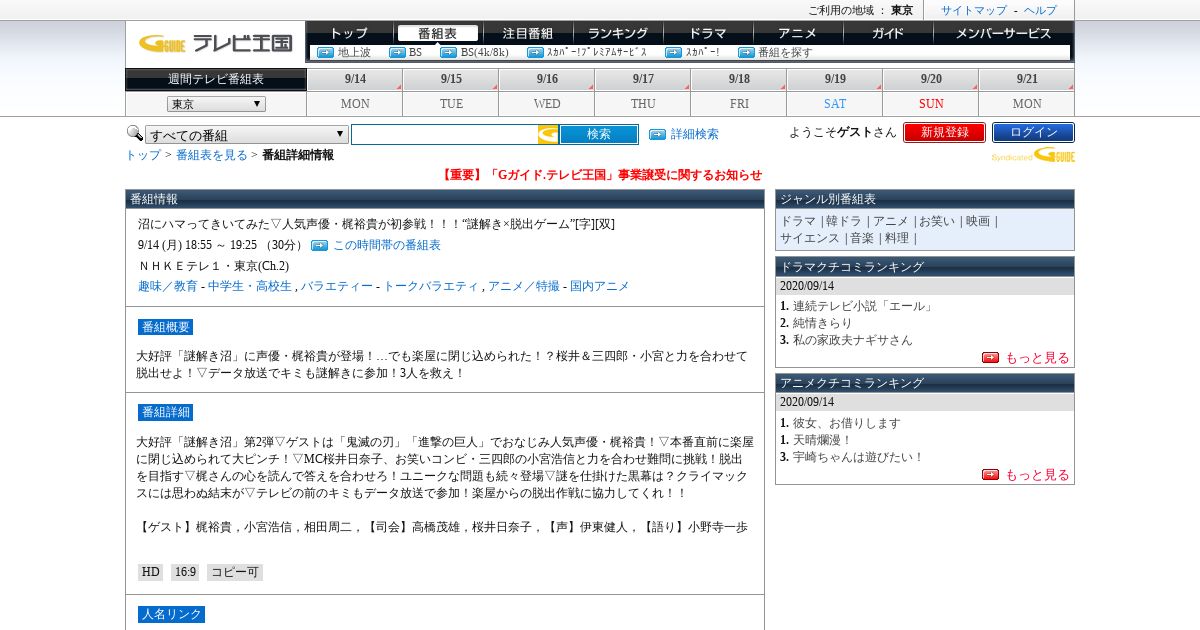Viewport: 1200px width, 630px height.
Task: Open 連続テレビ小説「エール」 ranking entry
Action: point(863,306)
